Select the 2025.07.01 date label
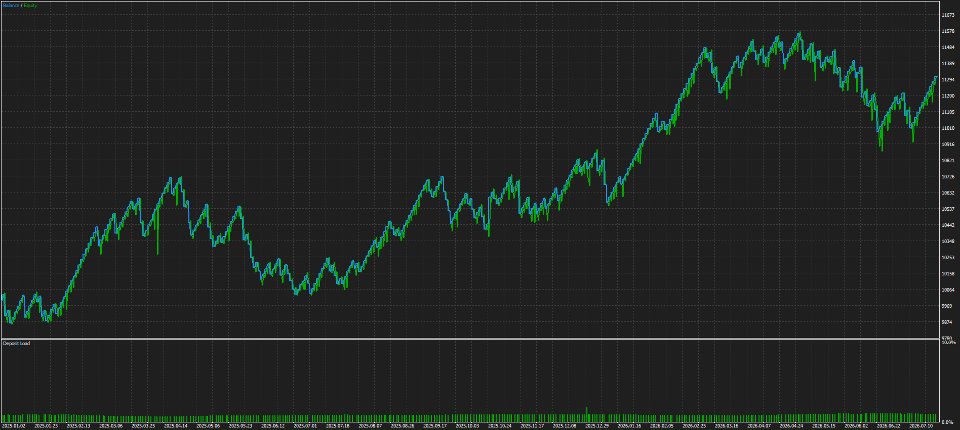 coord(306,424)
